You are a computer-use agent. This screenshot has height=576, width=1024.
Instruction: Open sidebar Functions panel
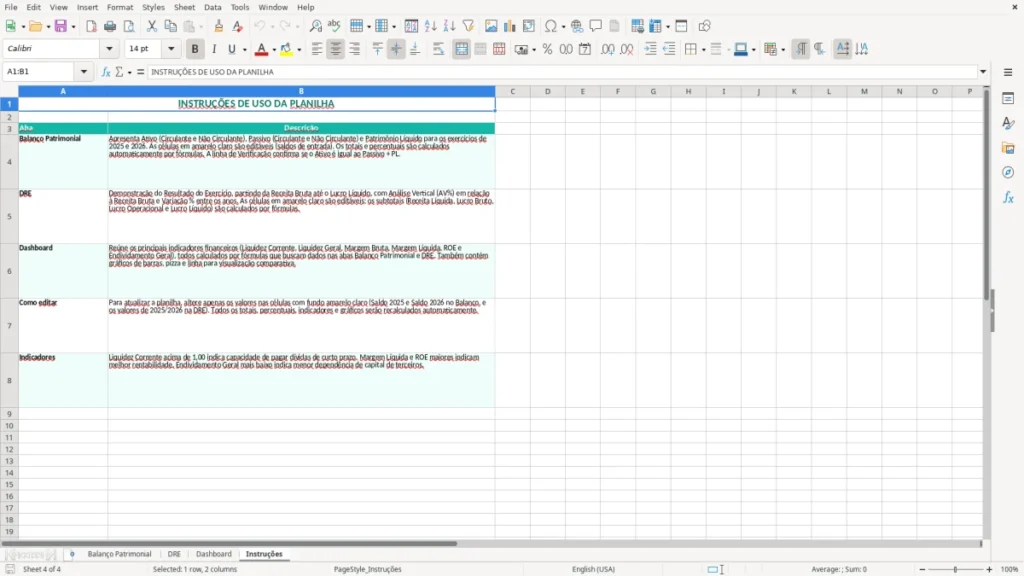pos(1008,198)
